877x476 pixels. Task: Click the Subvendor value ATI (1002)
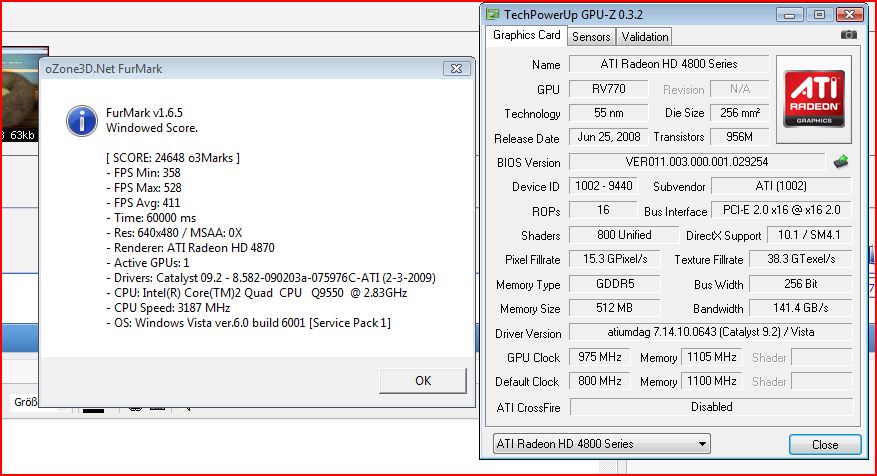(781, 186)
